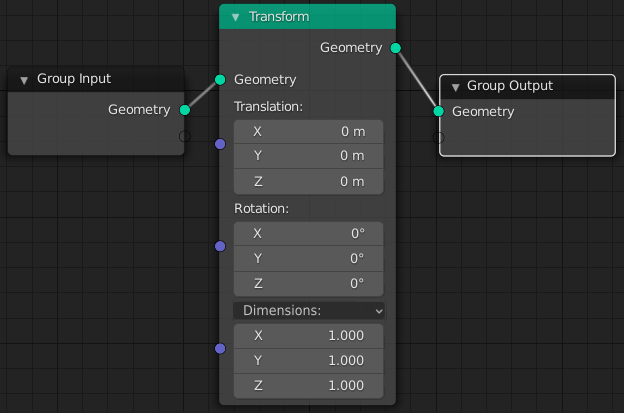The image size is (624, 413).
Task: Click the empty socket on Group Input
Action: coord(185,136)
